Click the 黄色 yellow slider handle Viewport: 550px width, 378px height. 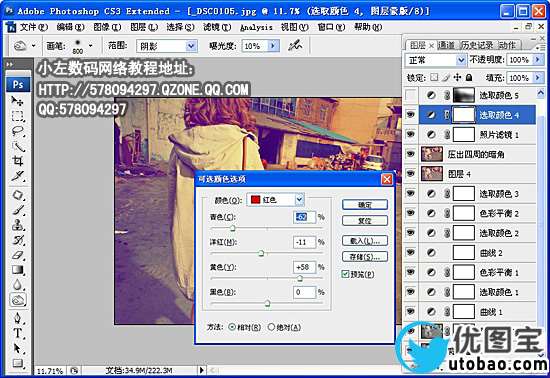[x=300, y=279]
